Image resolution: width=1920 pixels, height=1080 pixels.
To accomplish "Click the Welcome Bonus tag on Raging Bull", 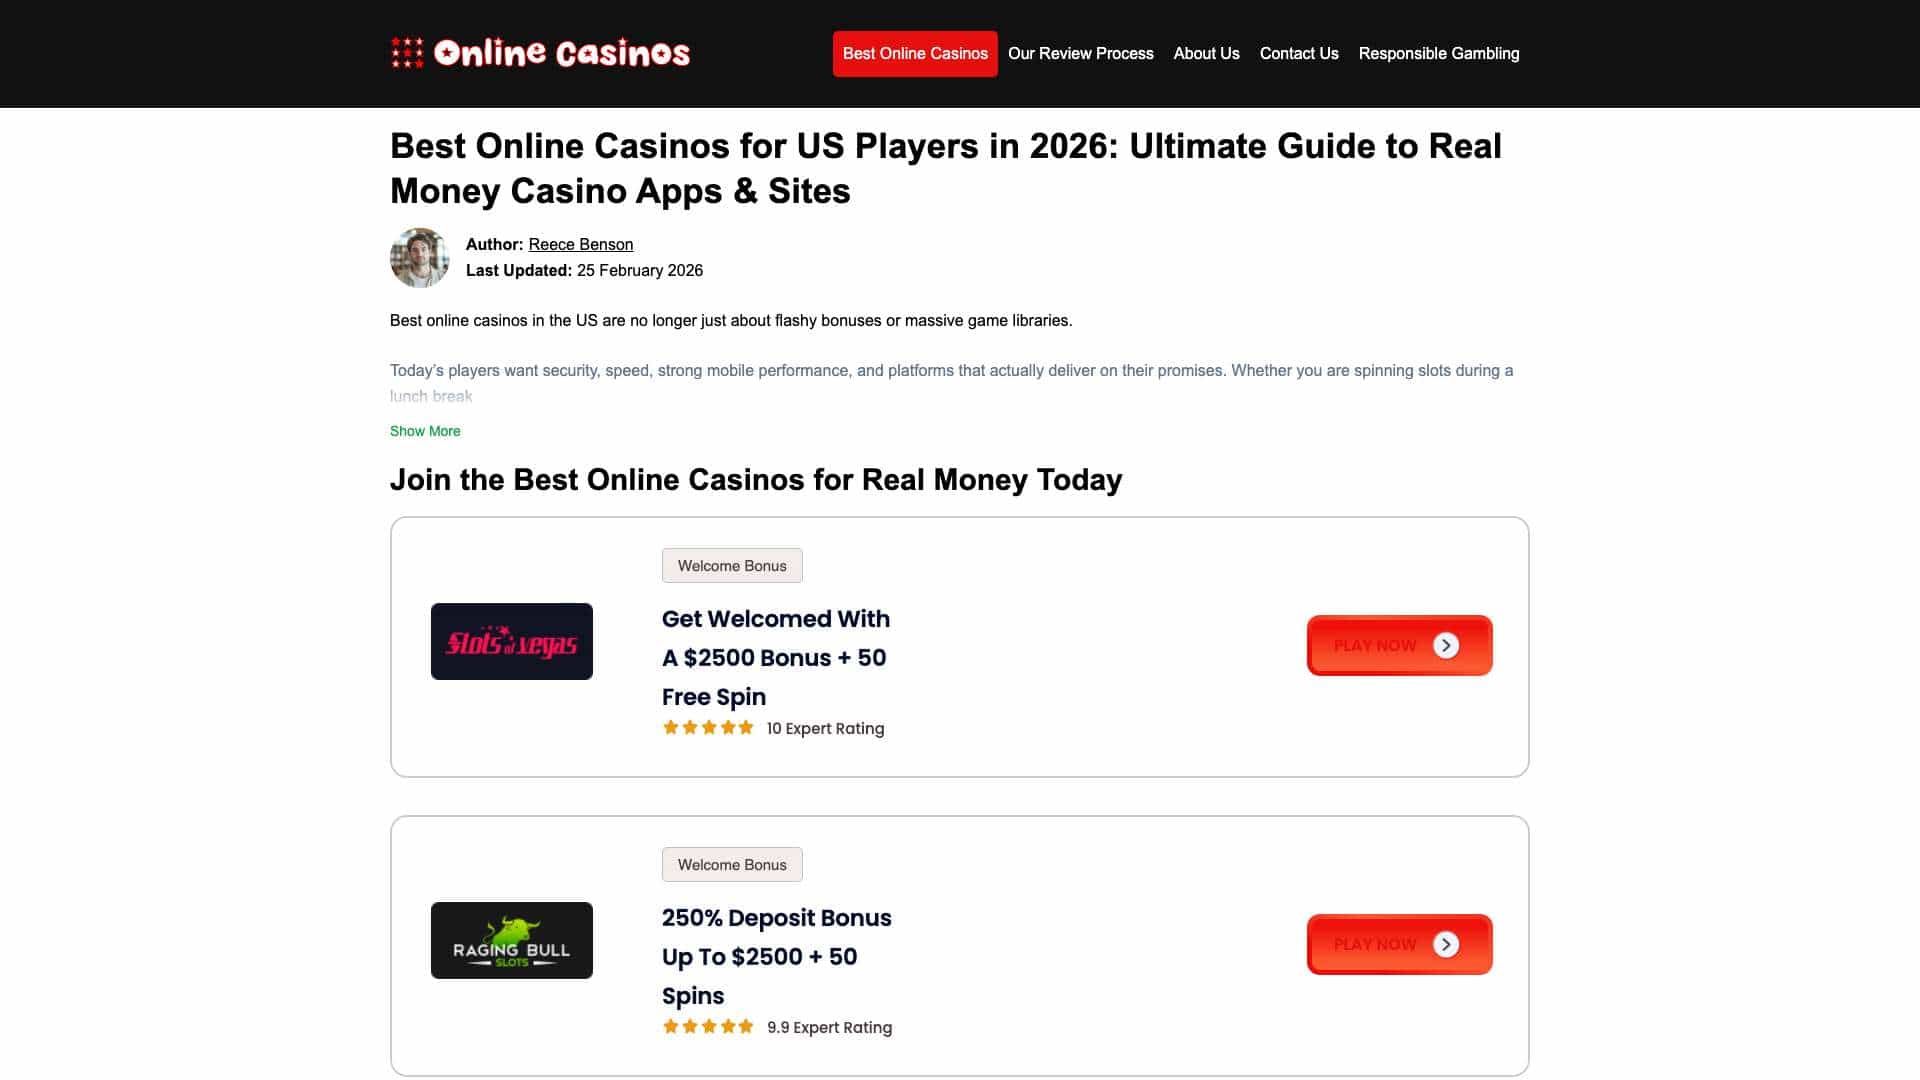I will pyautogui.click(x=731, y=864).
